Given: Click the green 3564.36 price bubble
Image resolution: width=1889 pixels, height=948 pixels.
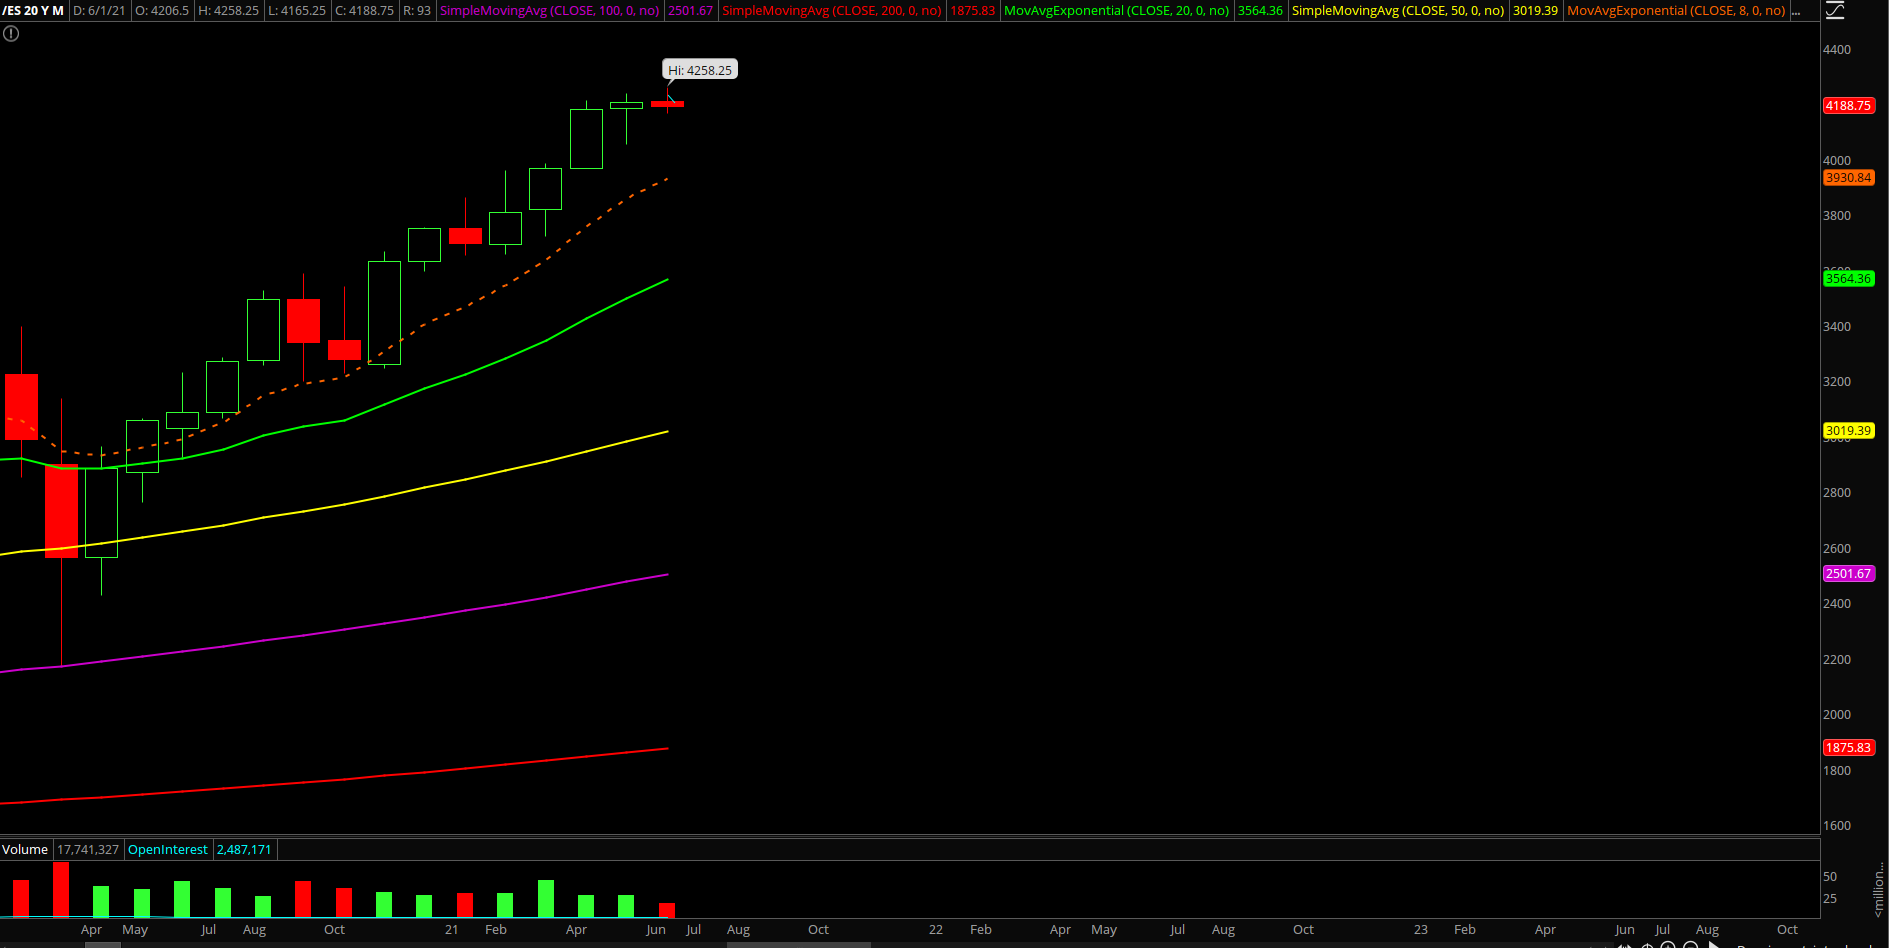Looking at the screenshot, I should pos(1849,279).
